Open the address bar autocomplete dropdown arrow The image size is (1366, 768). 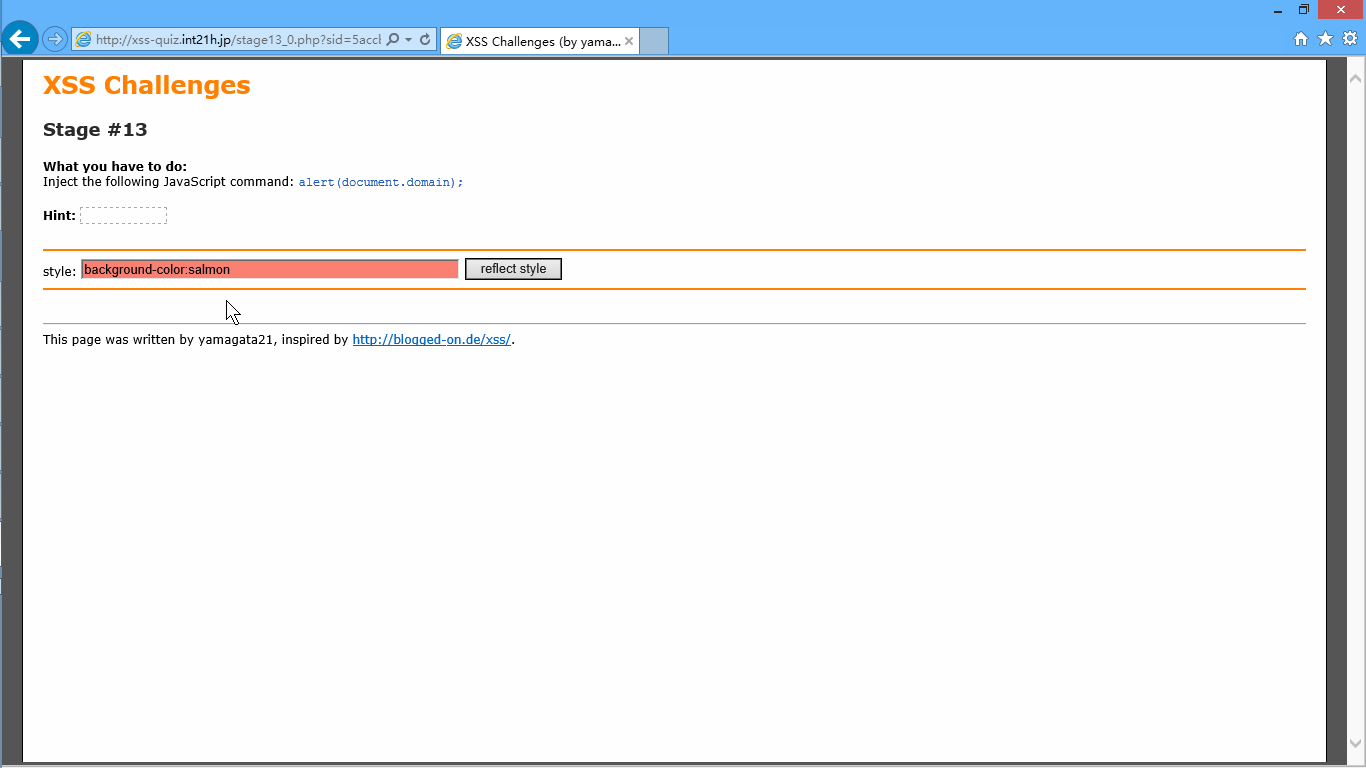pos(408,40)
